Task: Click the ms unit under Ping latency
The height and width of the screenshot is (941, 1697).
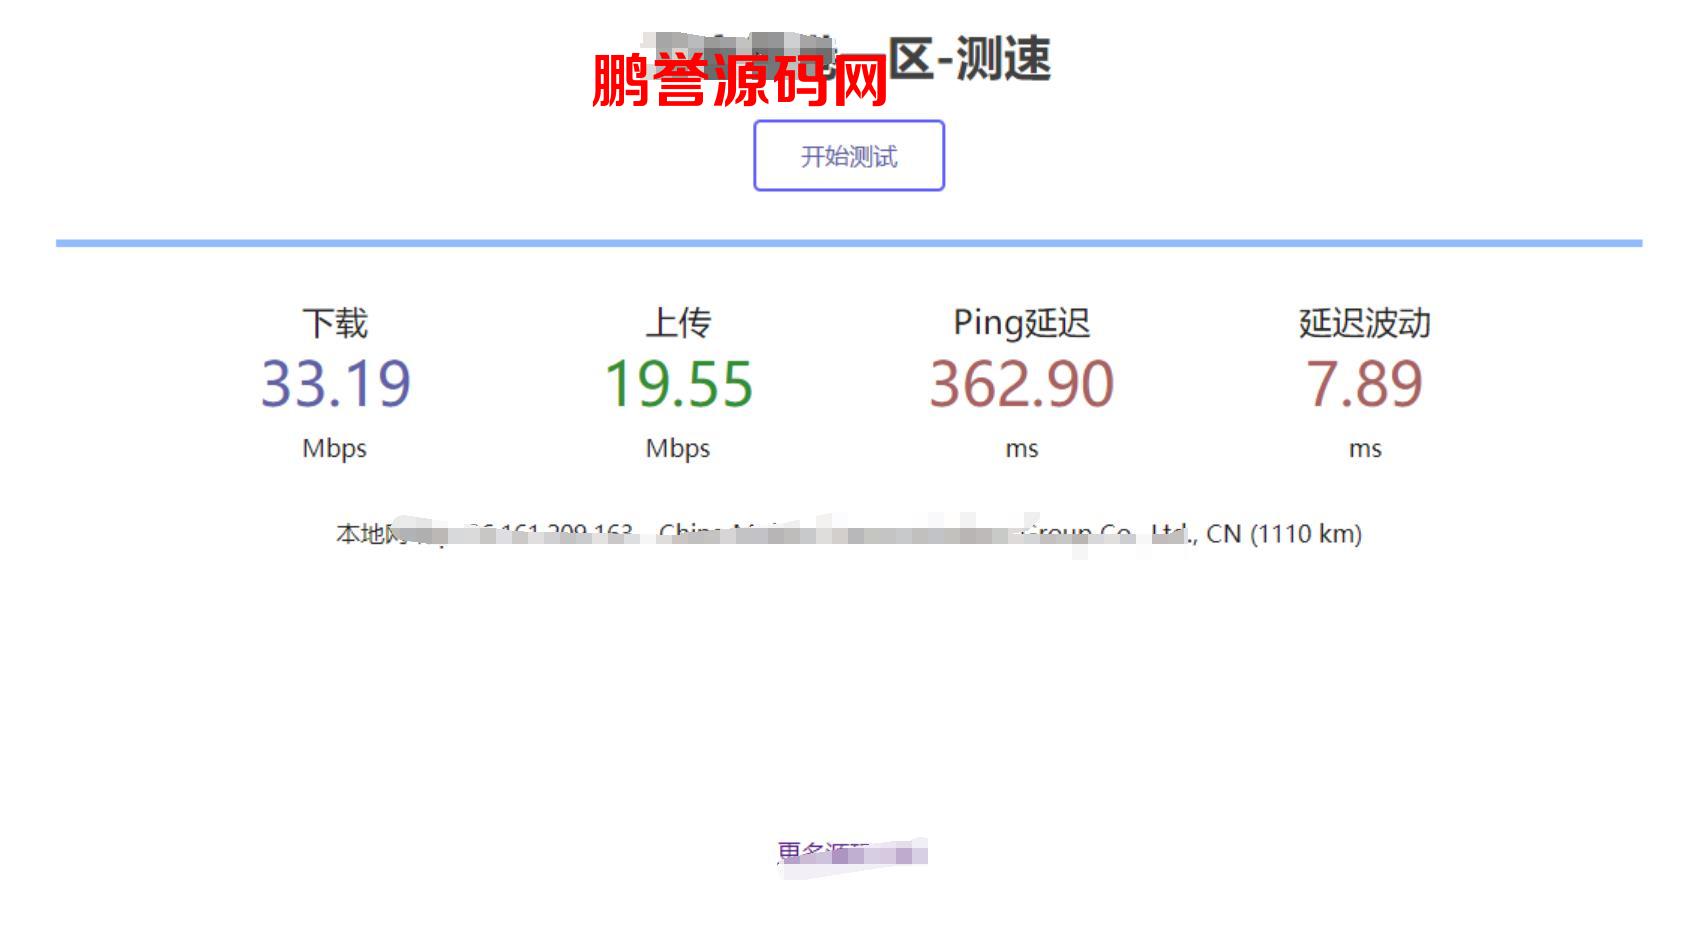Action: [1021, 450]
